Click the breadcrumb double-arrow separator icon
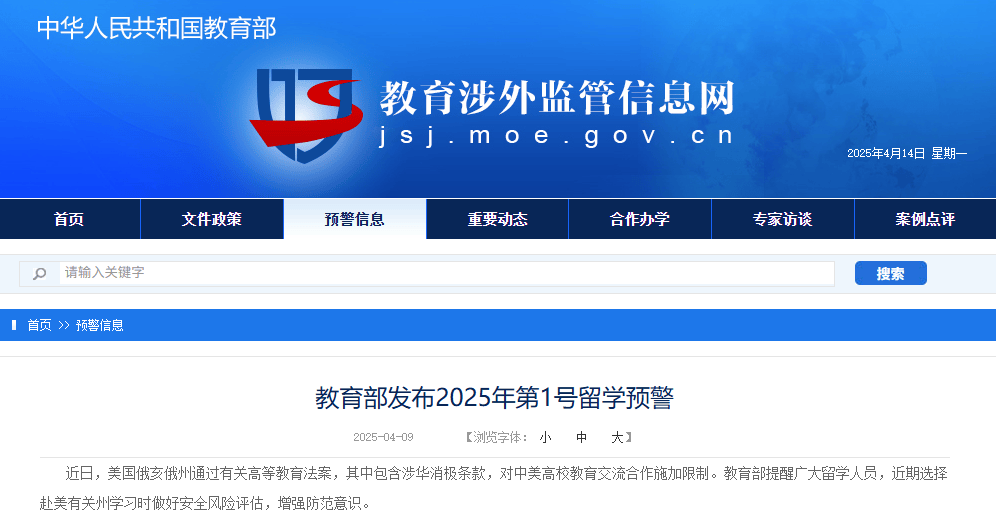This screenshot has width=996, height=525. pyautogui.click(x=64, y=325)
